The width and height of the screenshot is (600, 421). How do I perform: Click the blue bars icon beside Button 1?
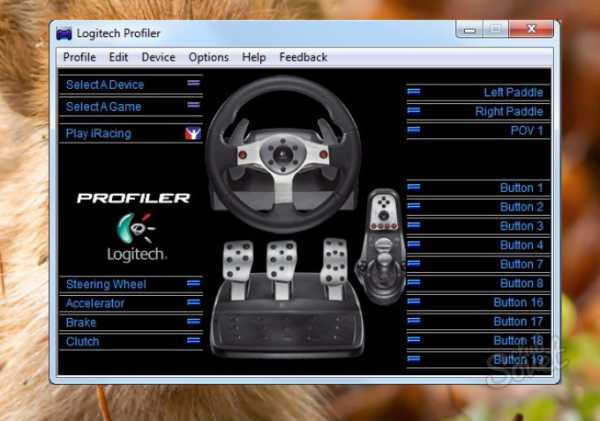[414, 187]
